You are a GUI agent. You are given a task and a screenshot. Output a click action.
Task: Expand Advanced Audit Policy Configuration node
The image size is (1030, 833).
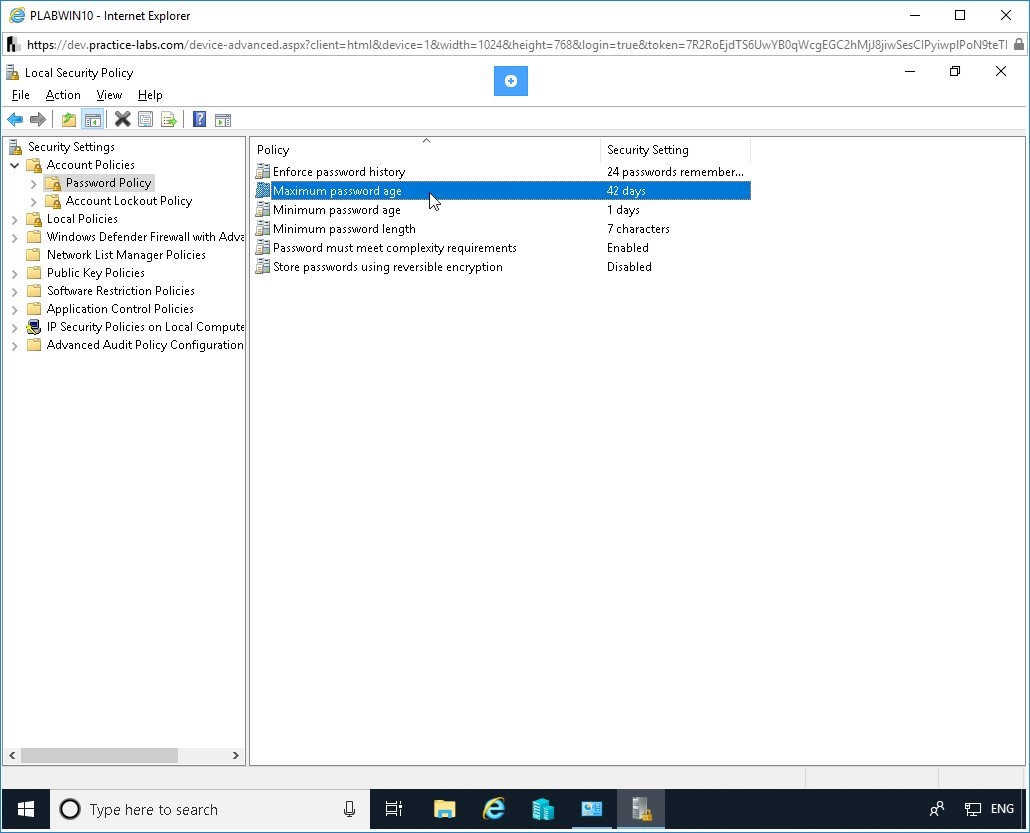(14, 346)
